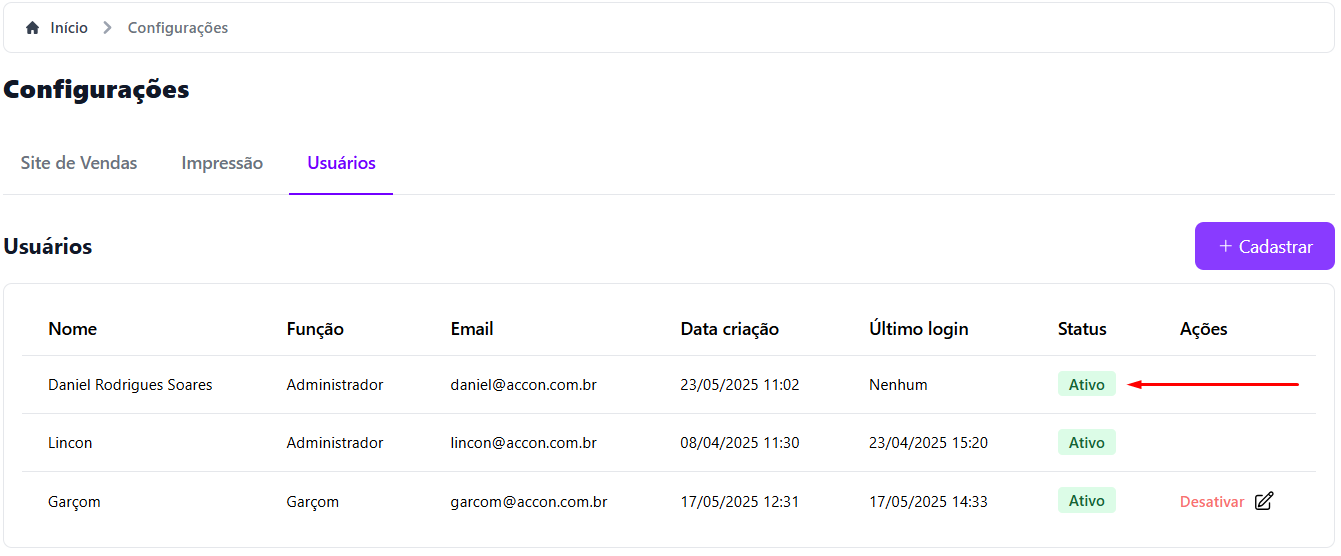1341x556 pixels.
Task: Click creation date 17/05/2025 12:31
Action: tap(740, 502)
